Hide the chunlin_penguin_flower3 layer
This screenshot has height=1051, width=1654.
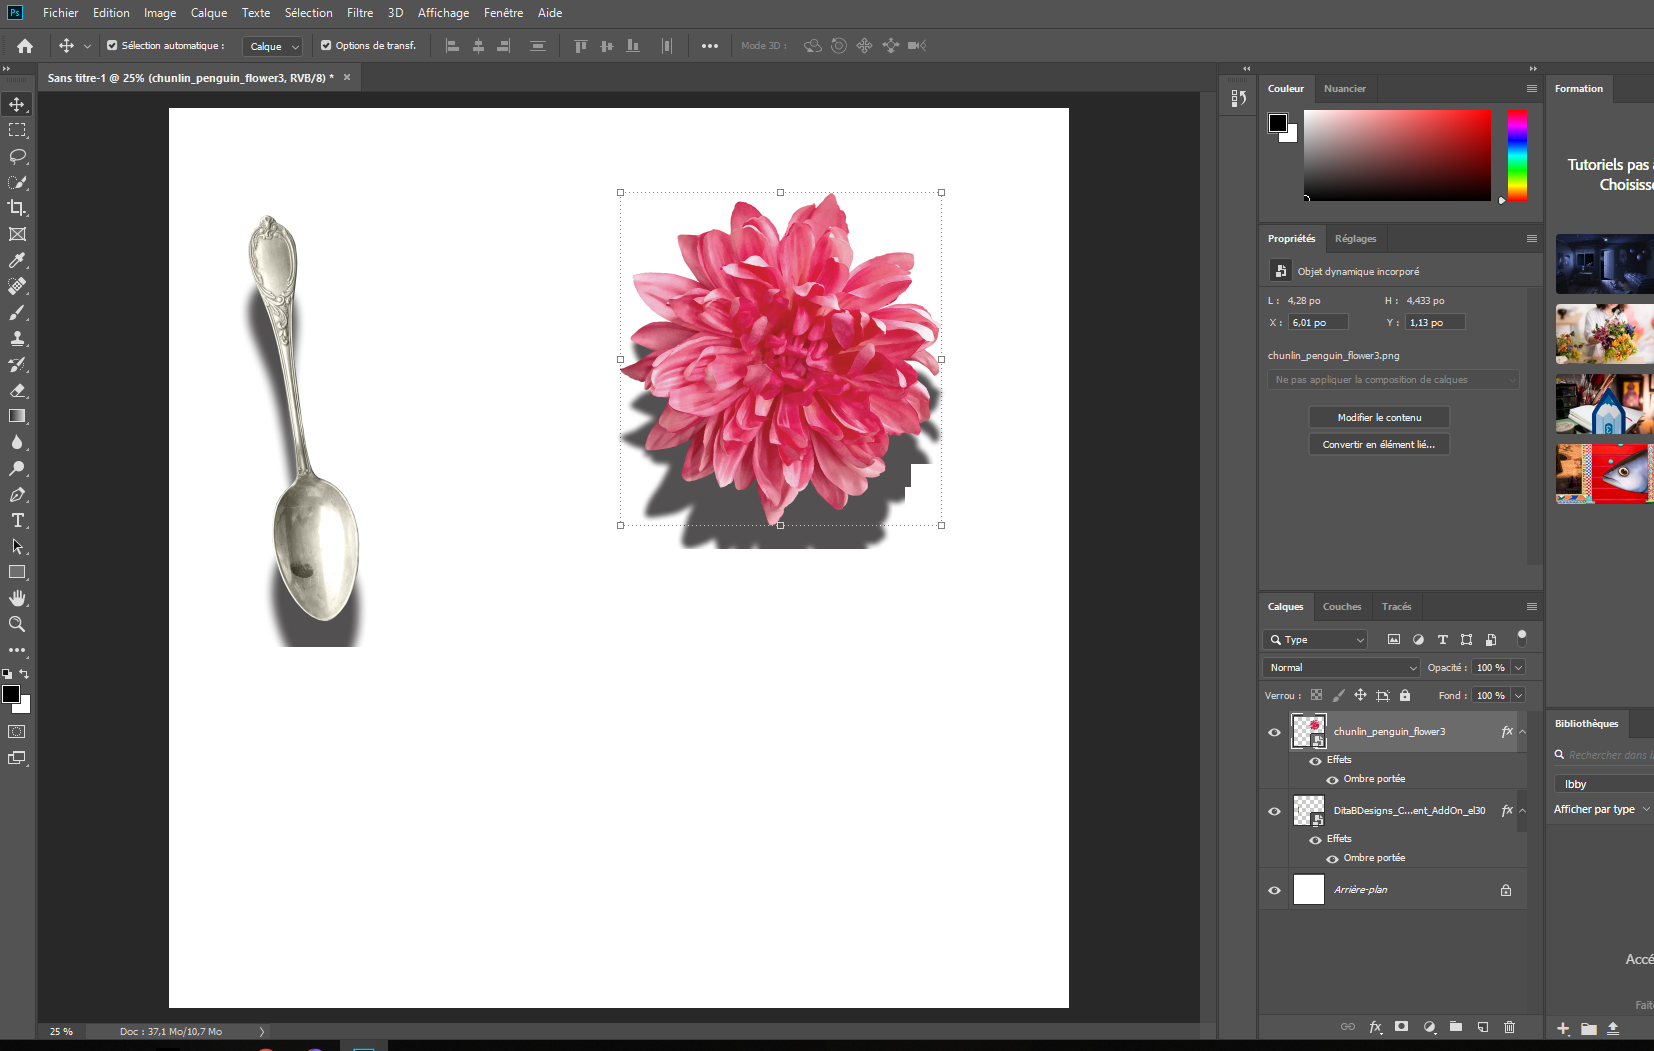coord(1274,732)
